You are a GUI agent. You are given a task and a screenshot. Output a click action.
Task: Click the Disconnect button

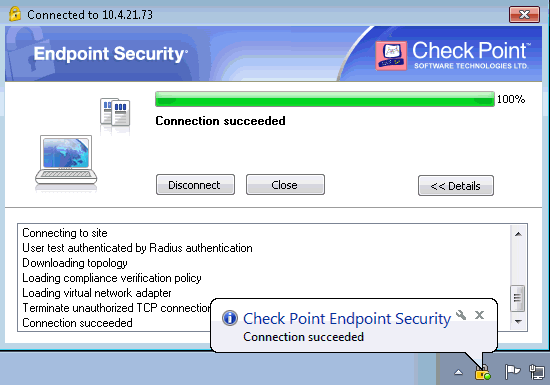195,184
